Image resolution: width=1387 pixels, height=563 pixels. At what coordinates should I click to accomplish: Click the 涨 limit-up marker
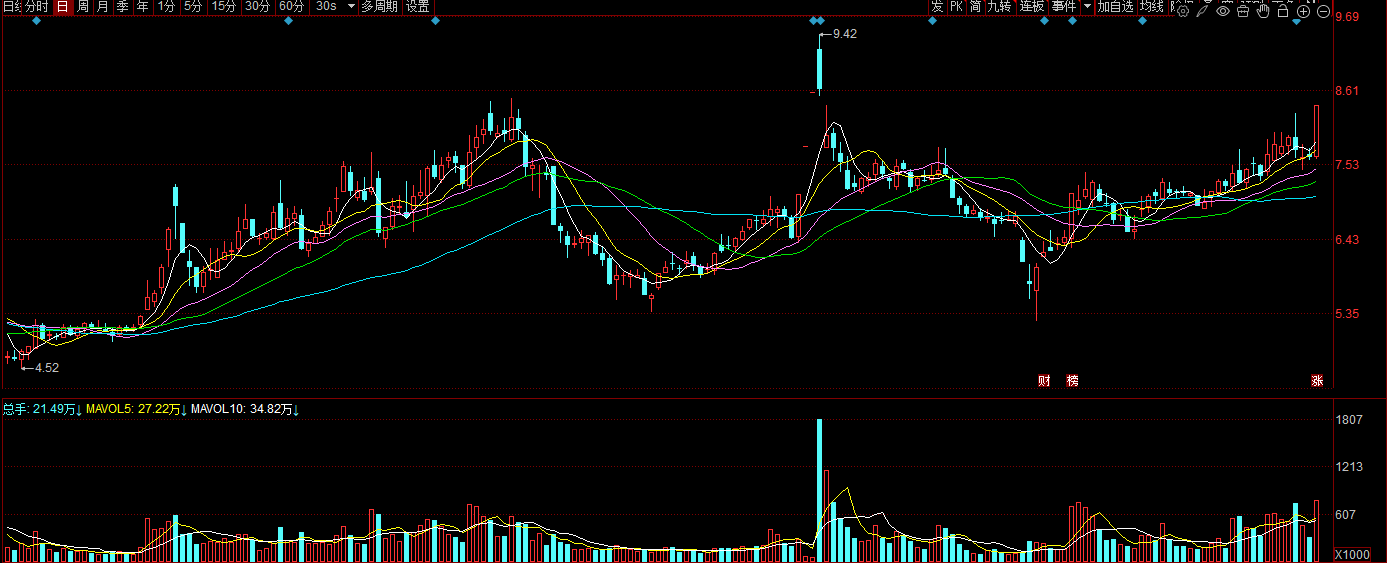click(1318, 380)
